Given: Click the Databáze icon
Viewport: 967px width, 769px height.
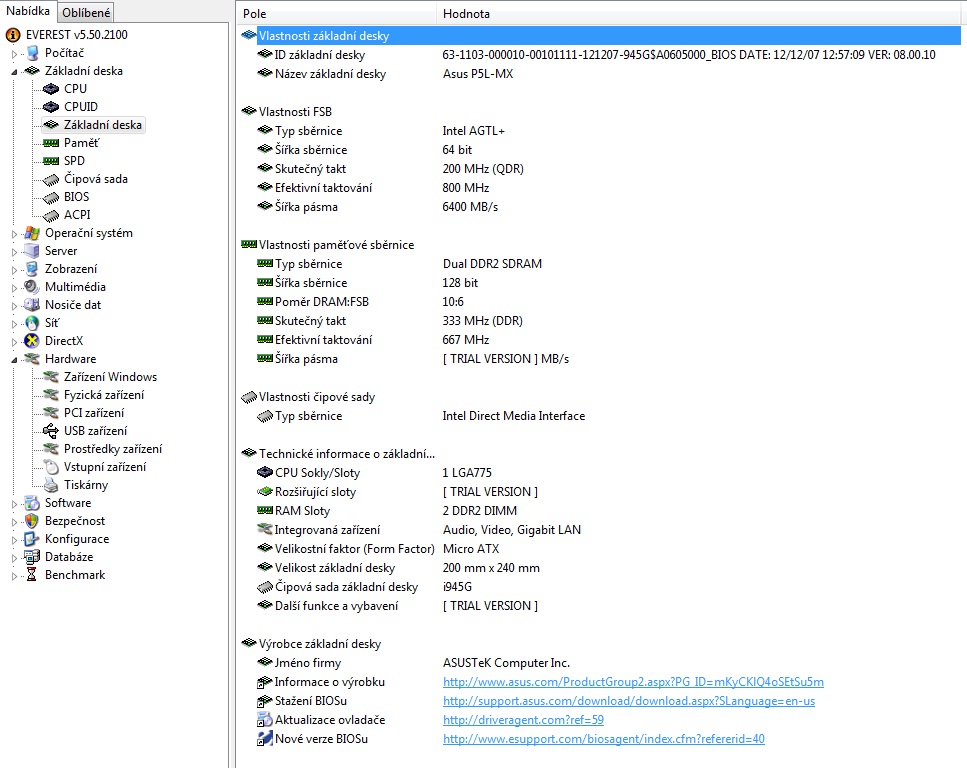Looking at the screenshot, I should (x=32, y=557).
